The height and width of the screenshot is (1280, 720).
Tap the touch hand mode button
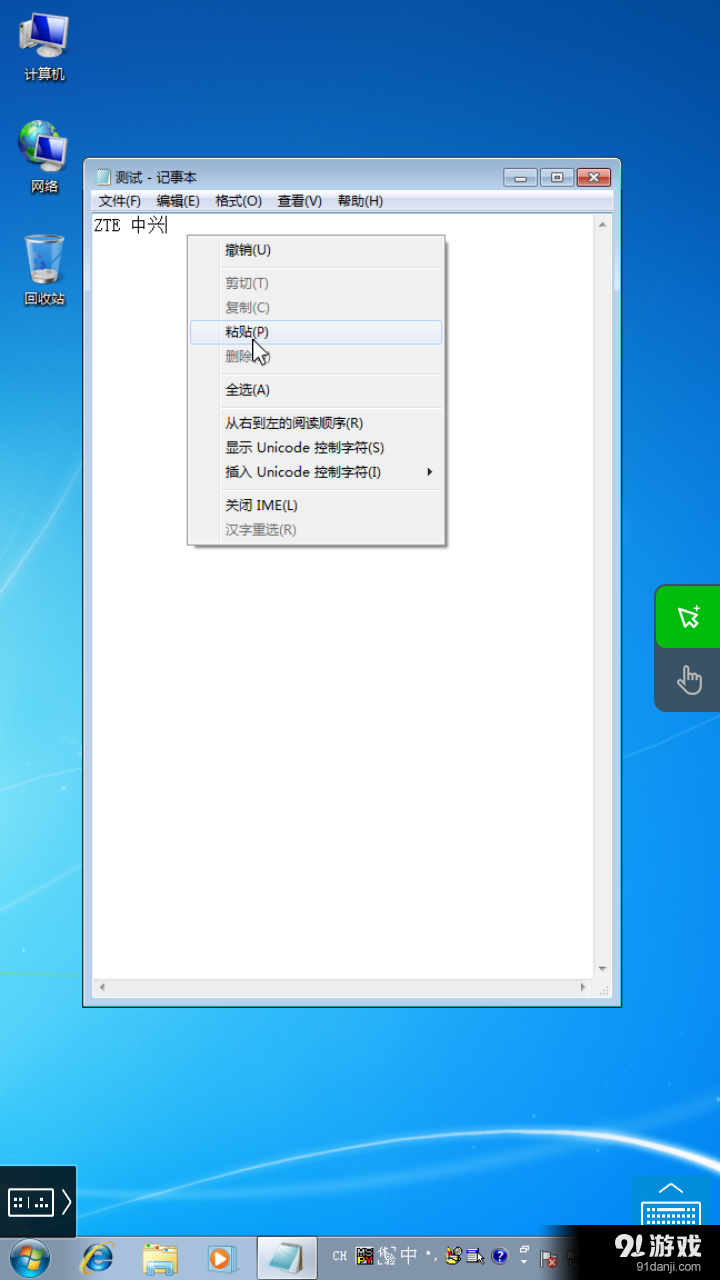(688, 680)
